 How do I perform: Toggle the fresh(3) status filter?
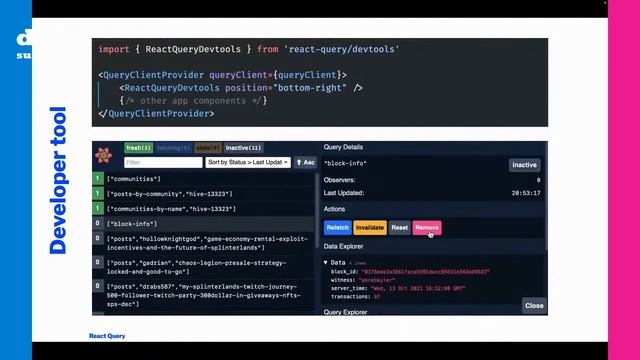tap(138, 148)
